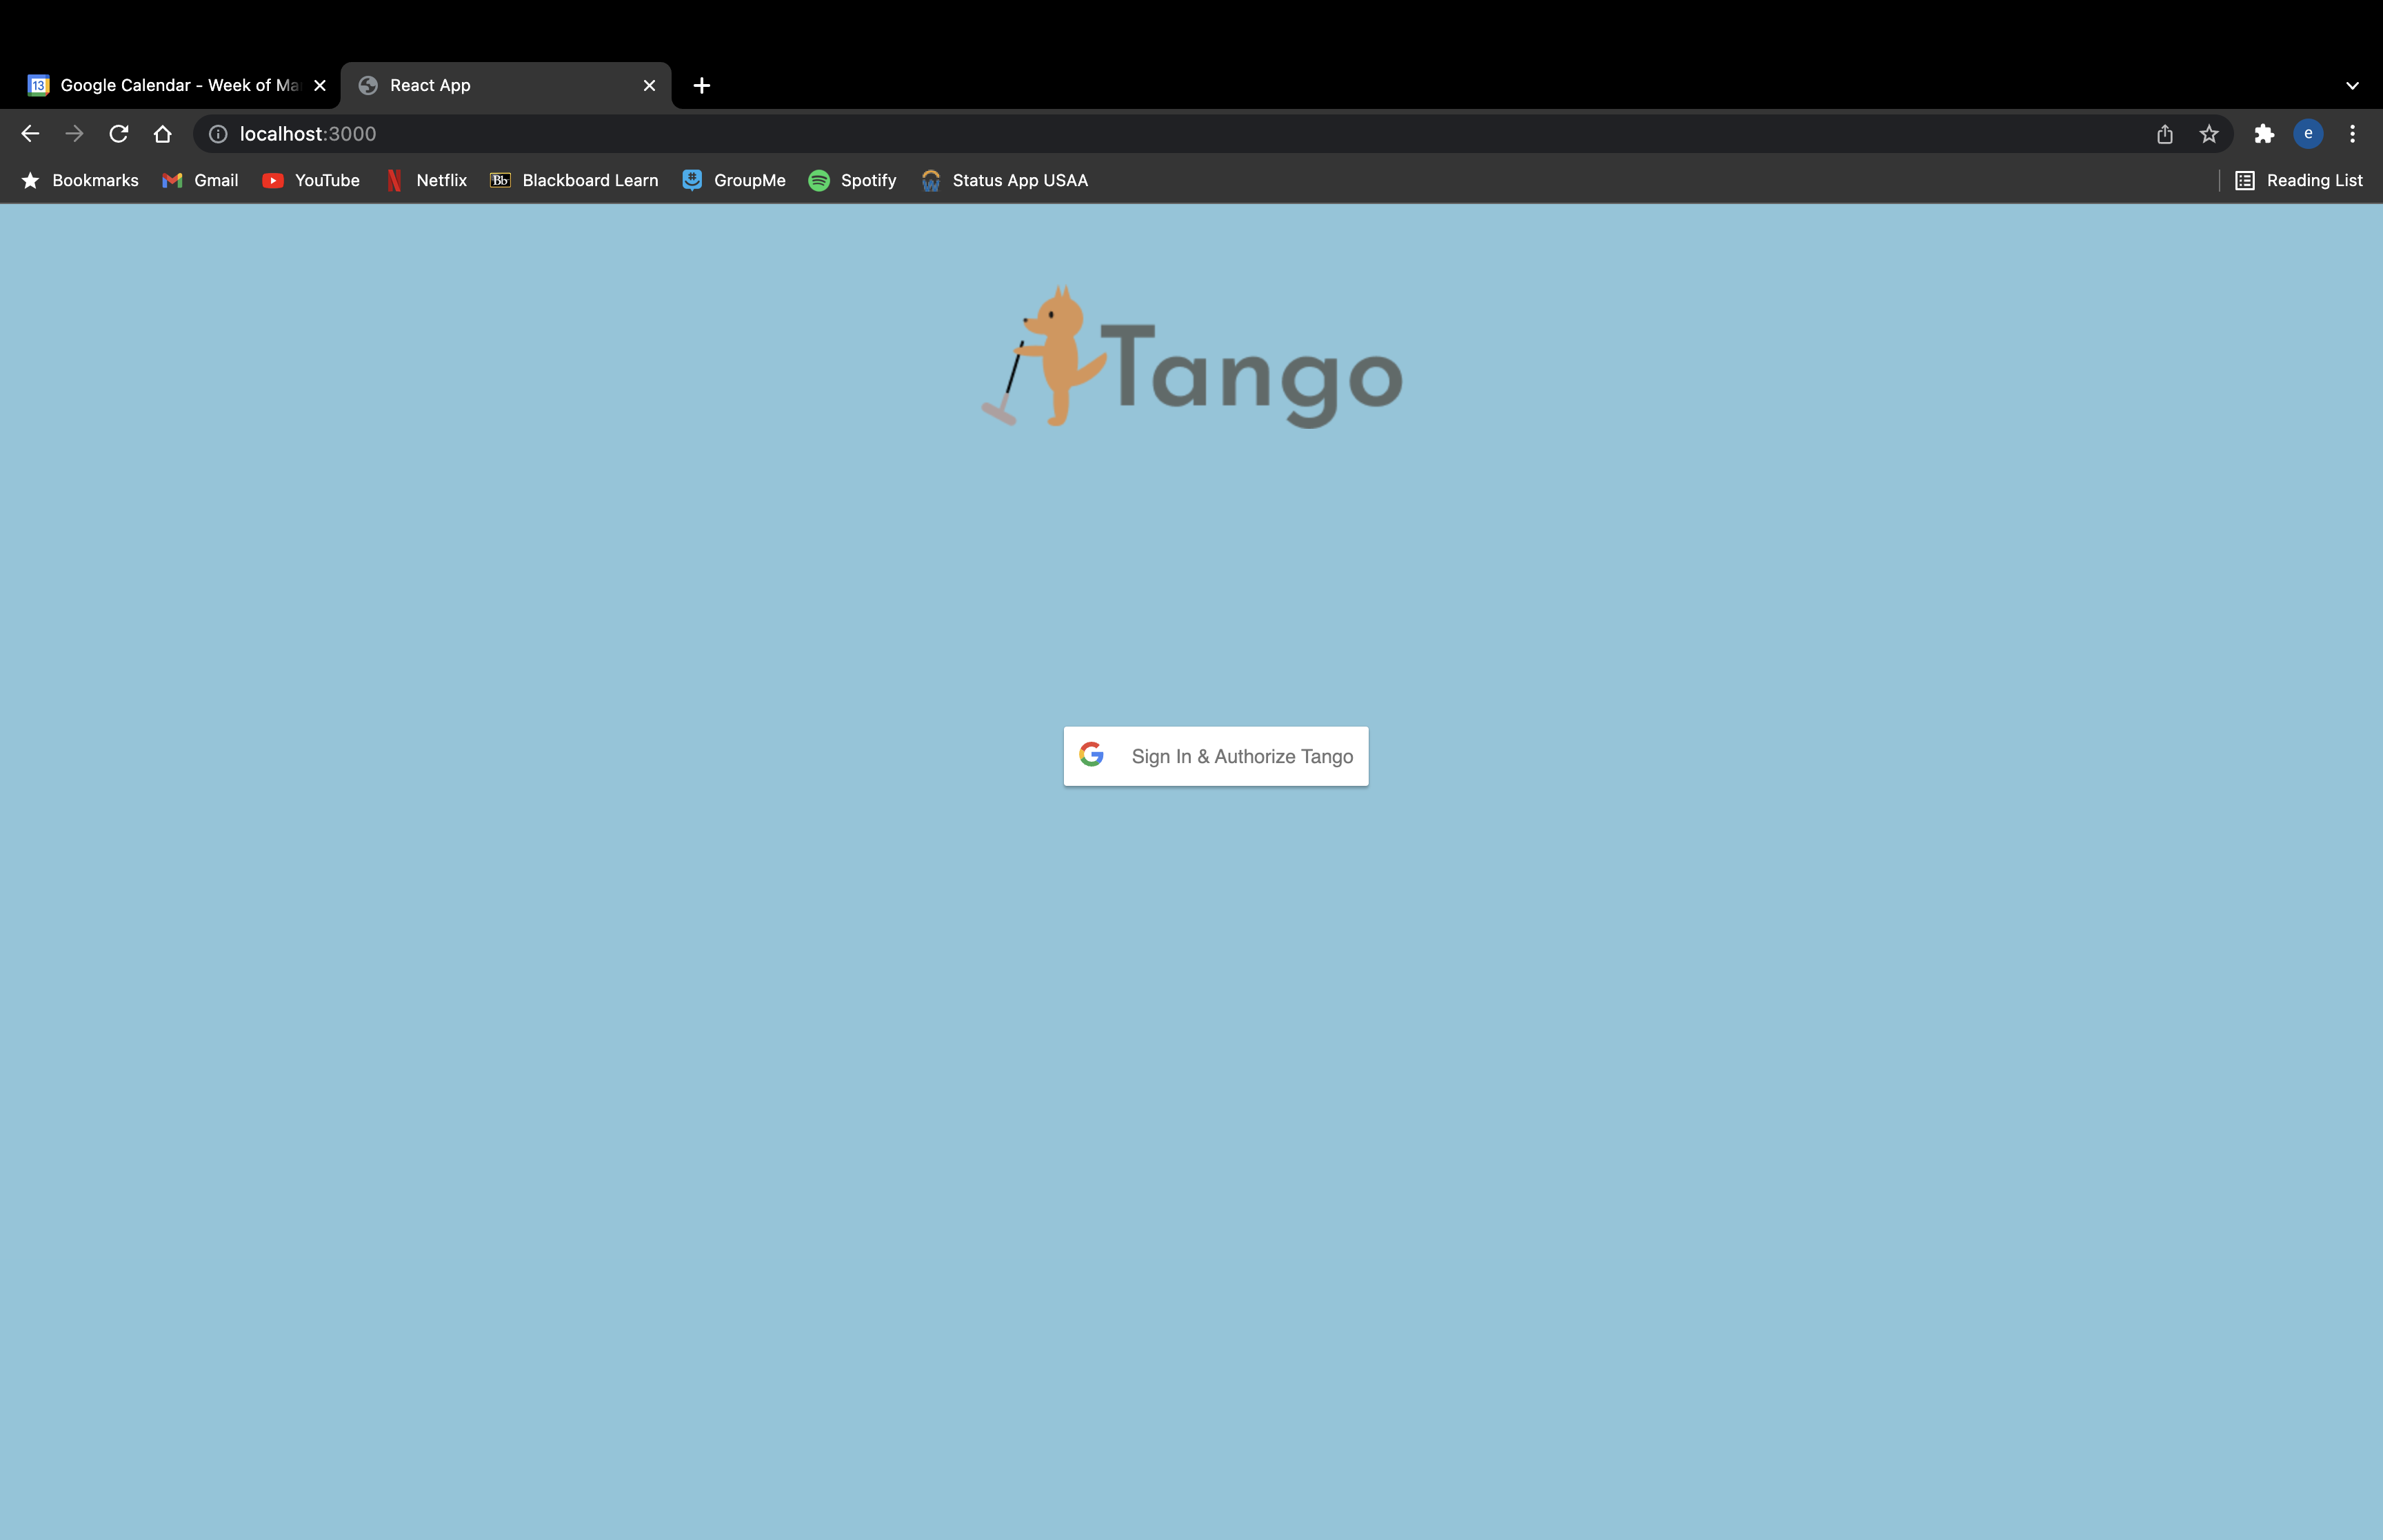Close the React App tab
The height and width of the screenshot is (1540, 2383).
point(649,86)
